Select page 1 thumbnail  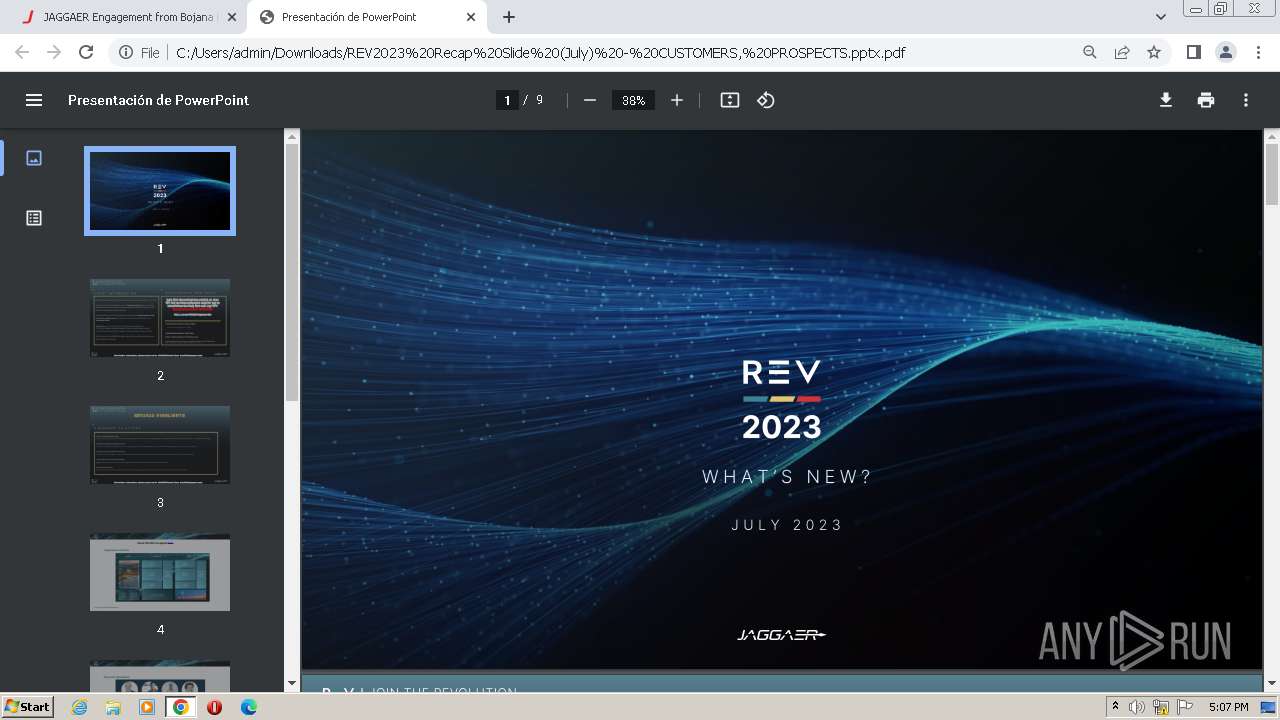[160, 191]
